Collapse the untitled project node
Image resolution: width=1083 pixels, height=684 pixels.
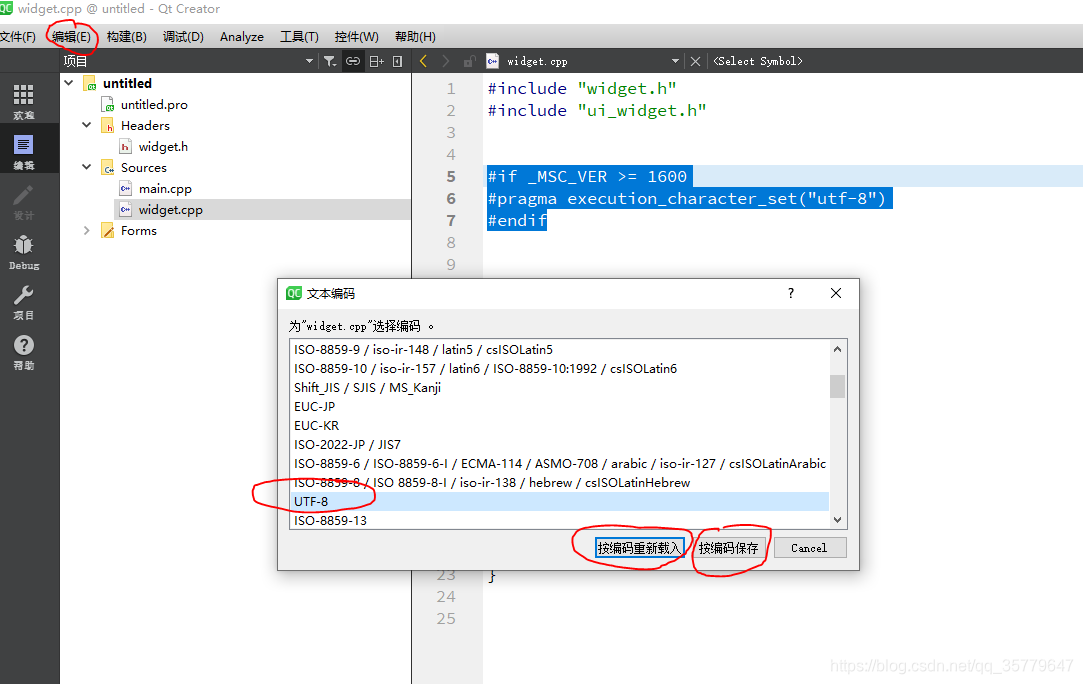click(68, 83)
